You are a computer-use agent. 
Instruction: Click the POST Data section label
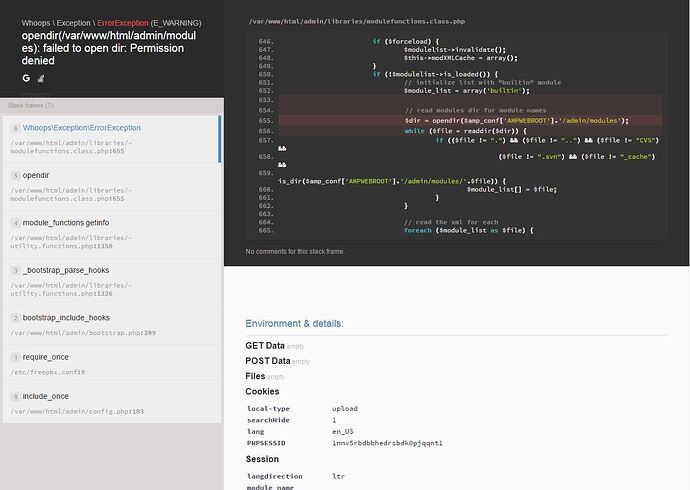268,361
